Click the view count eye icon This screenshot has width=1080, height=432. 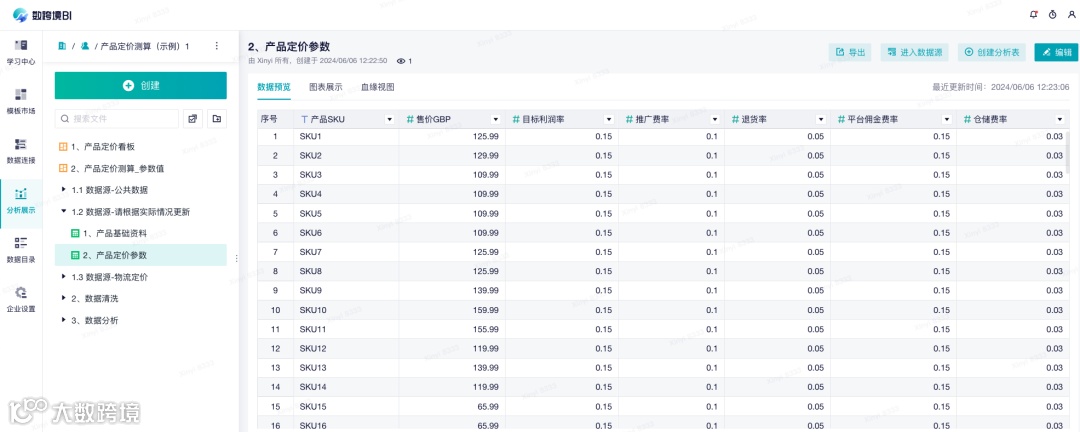(401, 61)
